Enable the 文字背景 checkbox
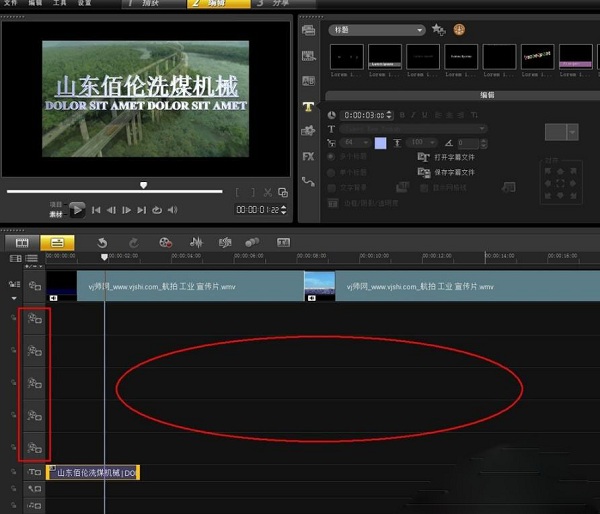This screenshot has width=600, height=514. pyautogui.click(x=331, y=188)
